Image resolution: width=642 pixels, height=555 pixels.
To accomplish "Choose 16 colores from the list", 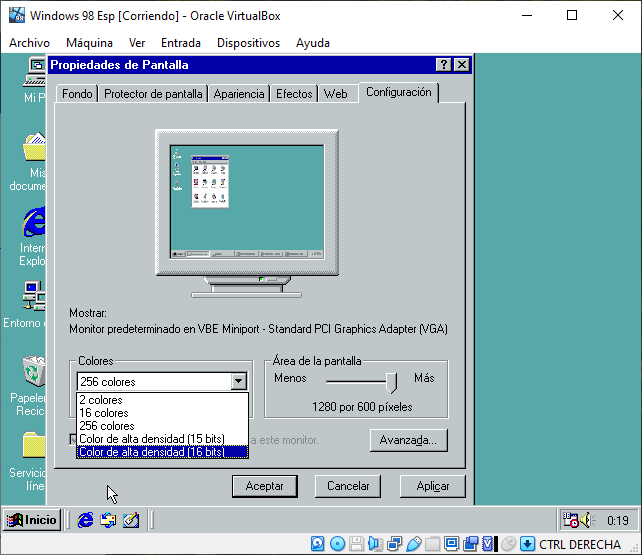I will [163, 413].
